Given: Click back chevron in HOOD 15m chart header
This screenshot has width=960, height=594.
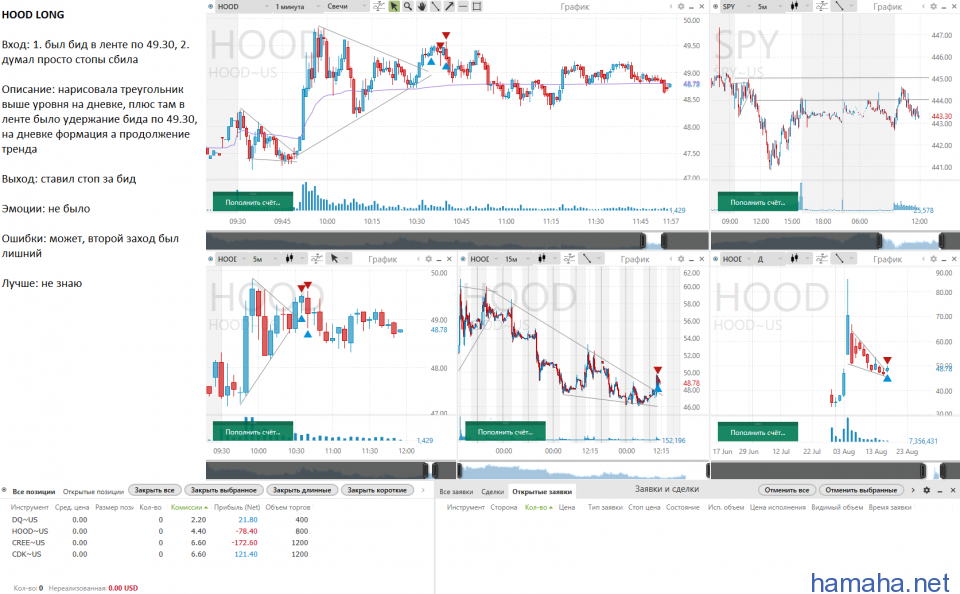Looking at the screenshot, I should (x=671, y=259).
